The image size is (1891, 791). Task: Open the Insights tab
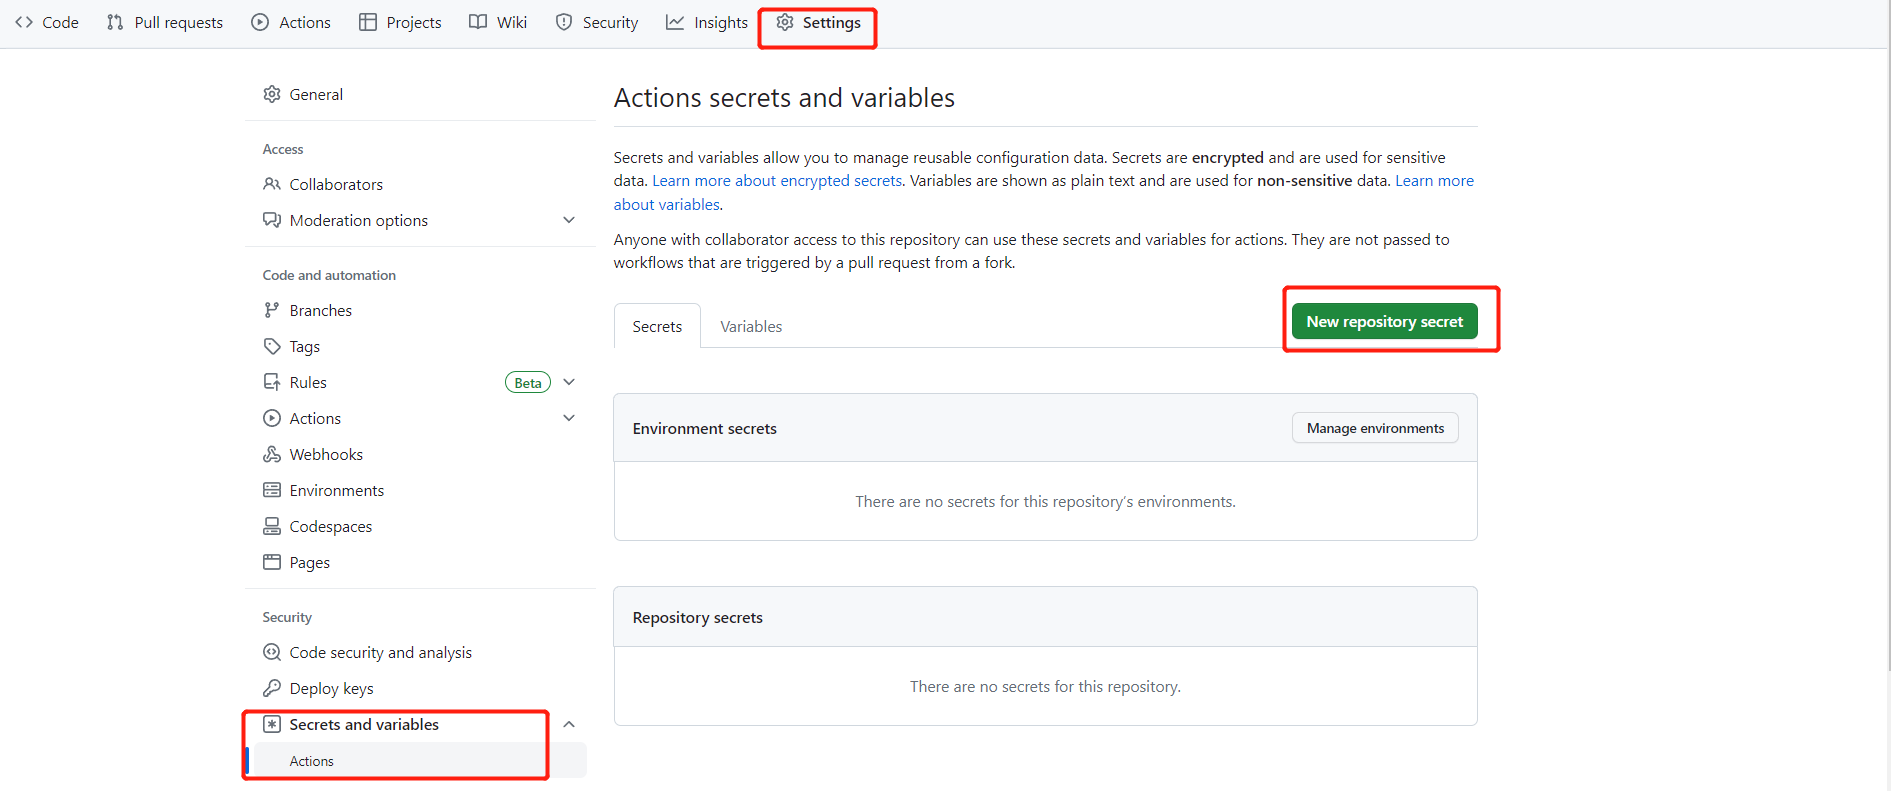coord(707,22)
